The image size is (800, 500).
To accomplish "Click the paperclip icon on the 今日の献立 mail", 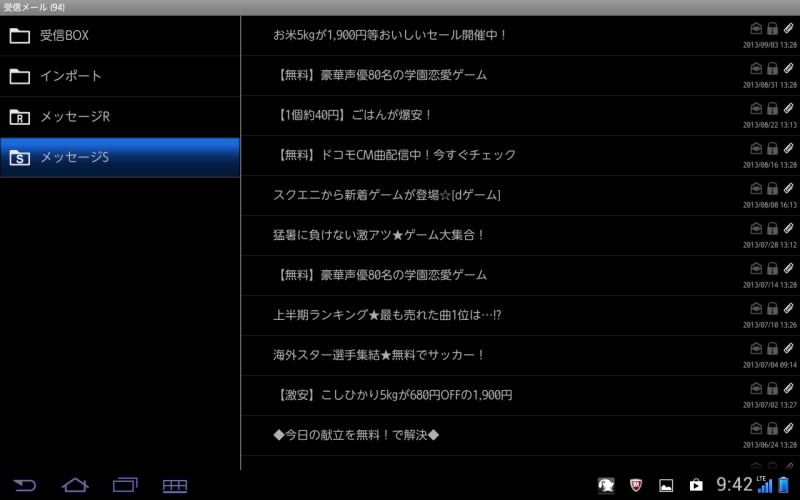I will 788,428.
